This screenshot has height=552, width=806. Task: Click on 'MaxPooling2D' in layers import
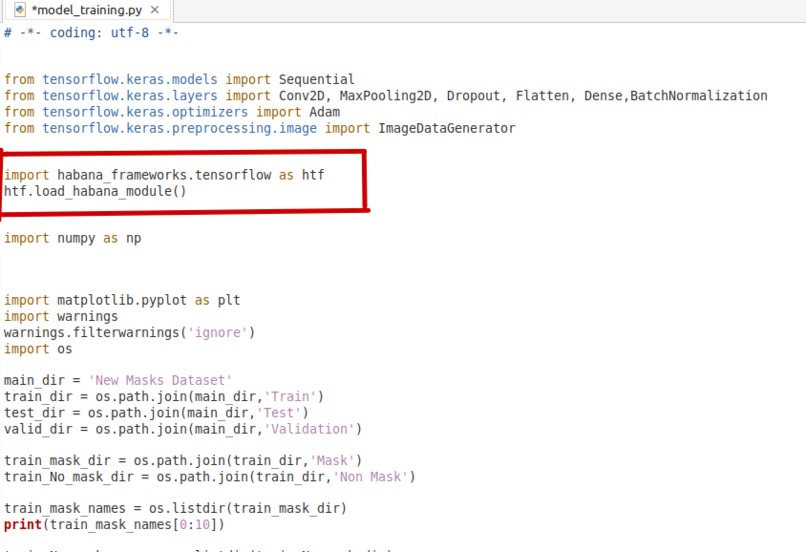coord(385,96)
